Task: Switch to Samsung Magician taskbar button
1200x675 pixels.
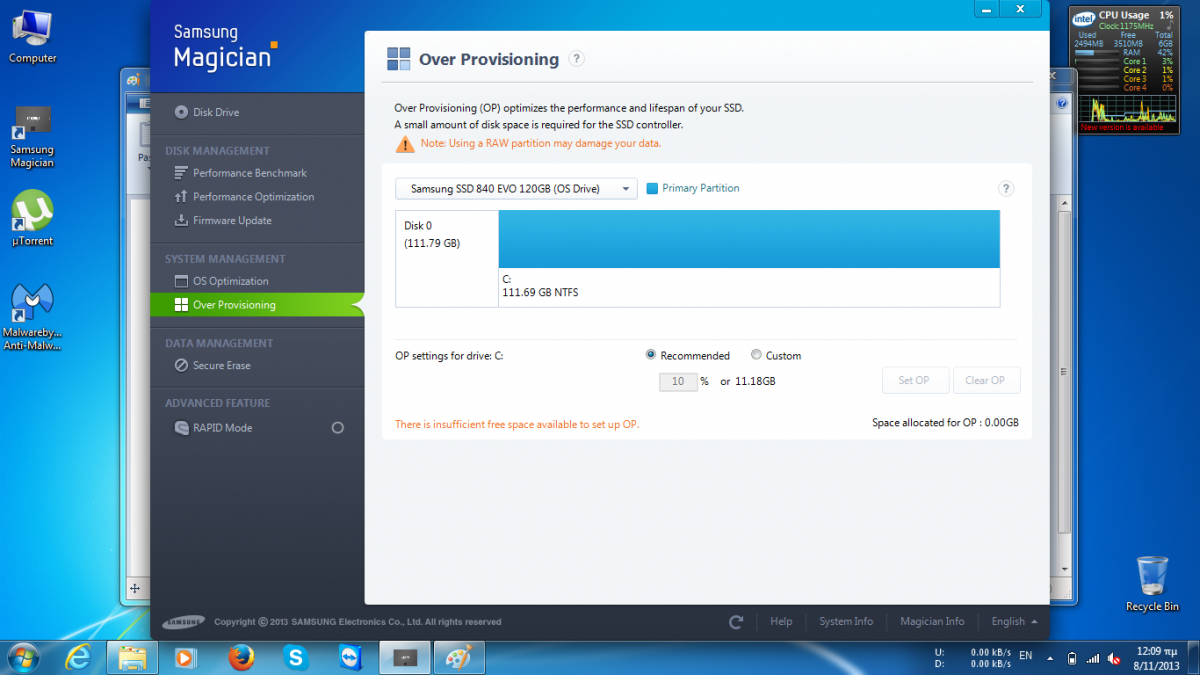Action: click(x=405, y=658)
